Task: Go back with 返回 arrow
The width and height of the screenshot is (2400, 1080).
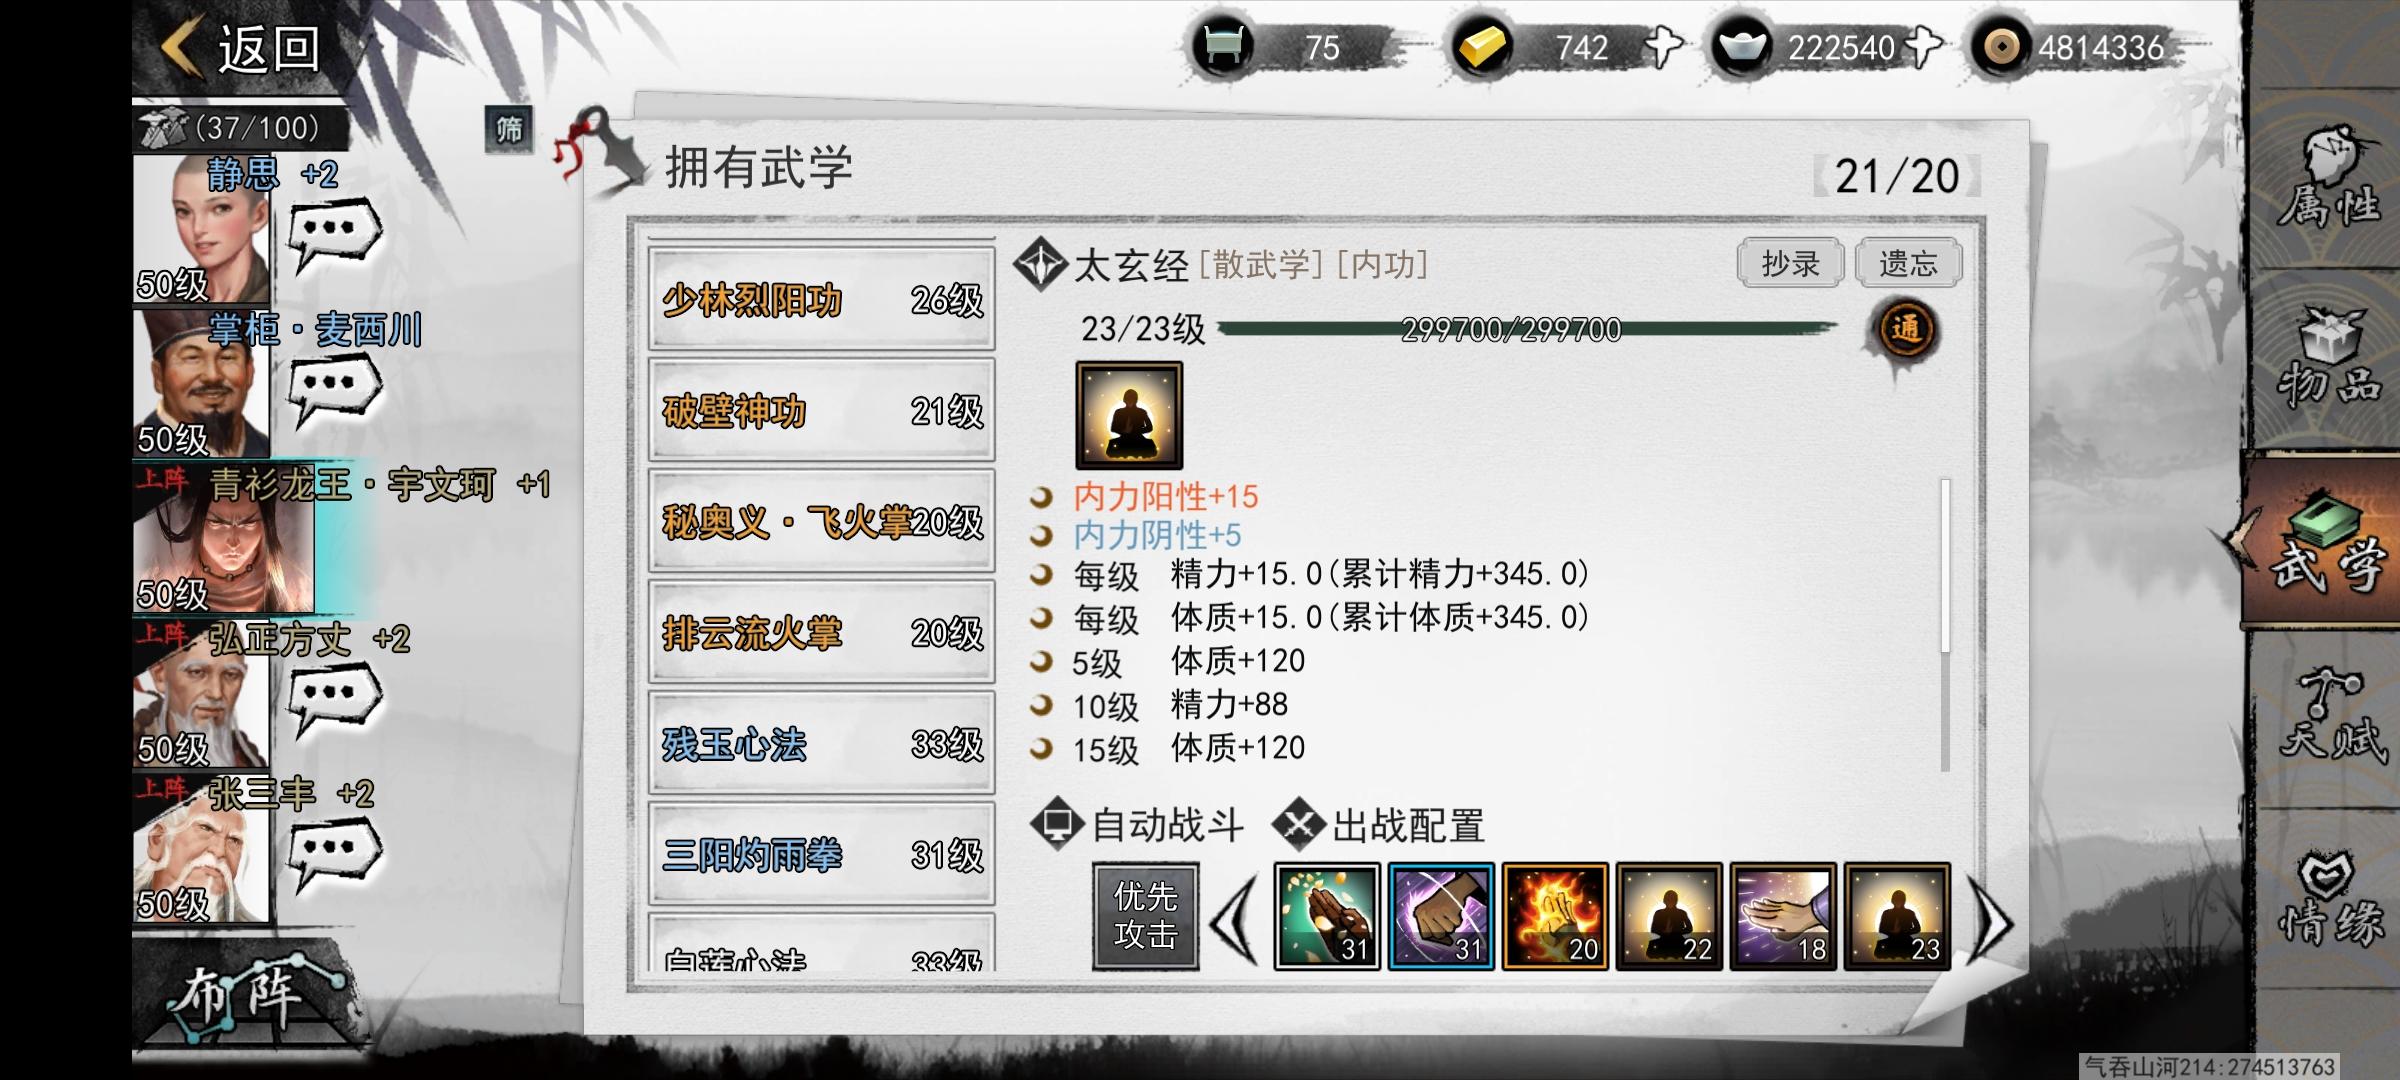Action: pos(240,48)
